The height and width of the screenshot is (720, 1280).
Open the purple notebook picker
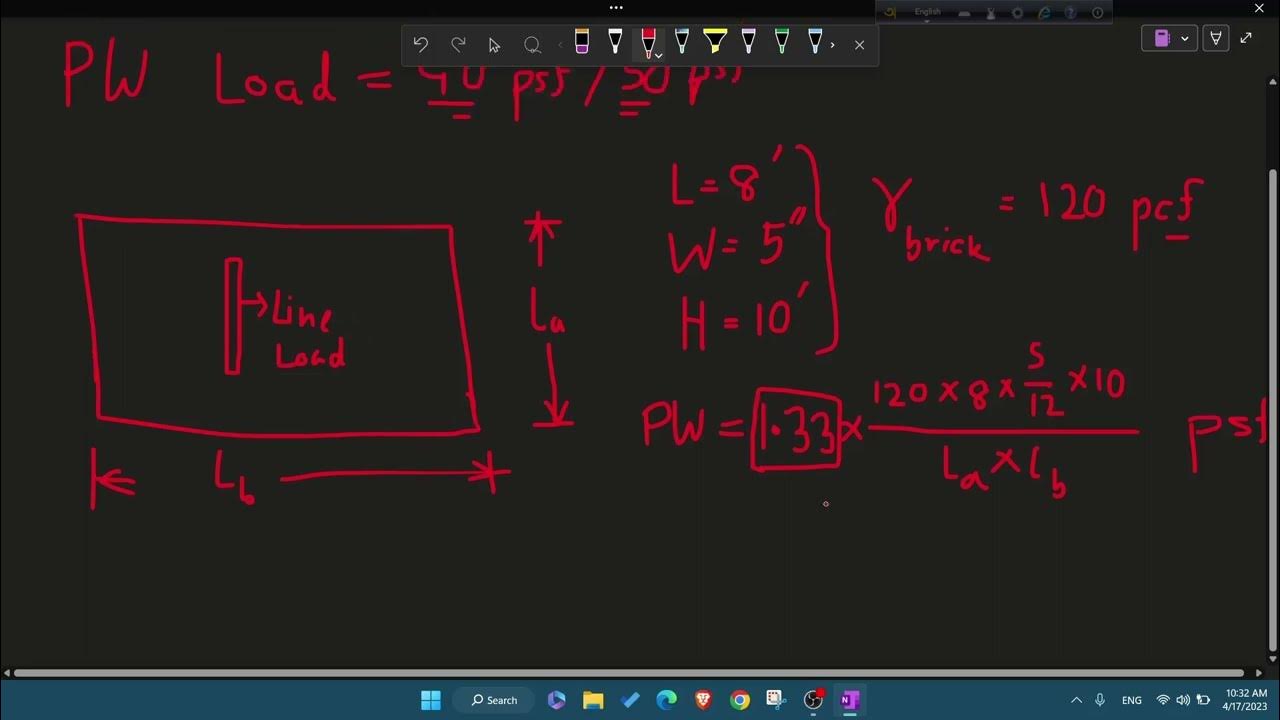click(1162, 38)
